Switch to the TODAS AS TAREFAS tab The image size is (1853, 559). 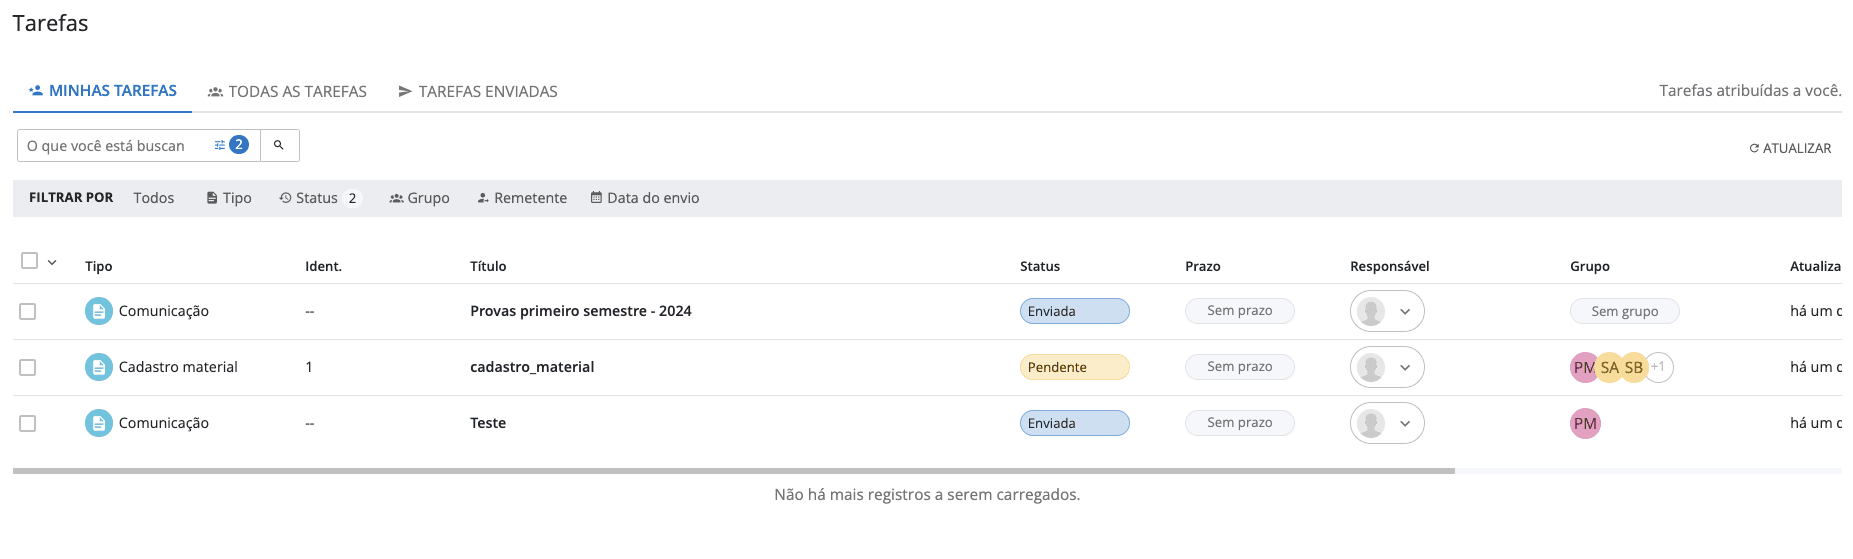point(287,91)
